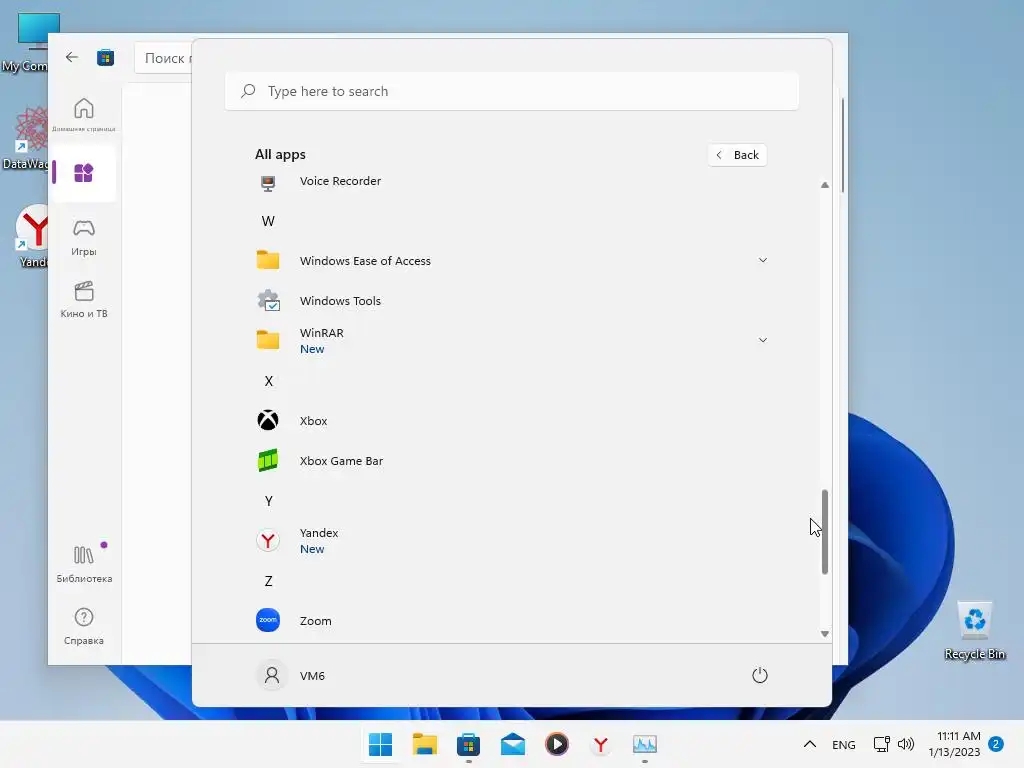Open Zoom from its blue icon
1024x768 pixels.
(x=268, y=620)
